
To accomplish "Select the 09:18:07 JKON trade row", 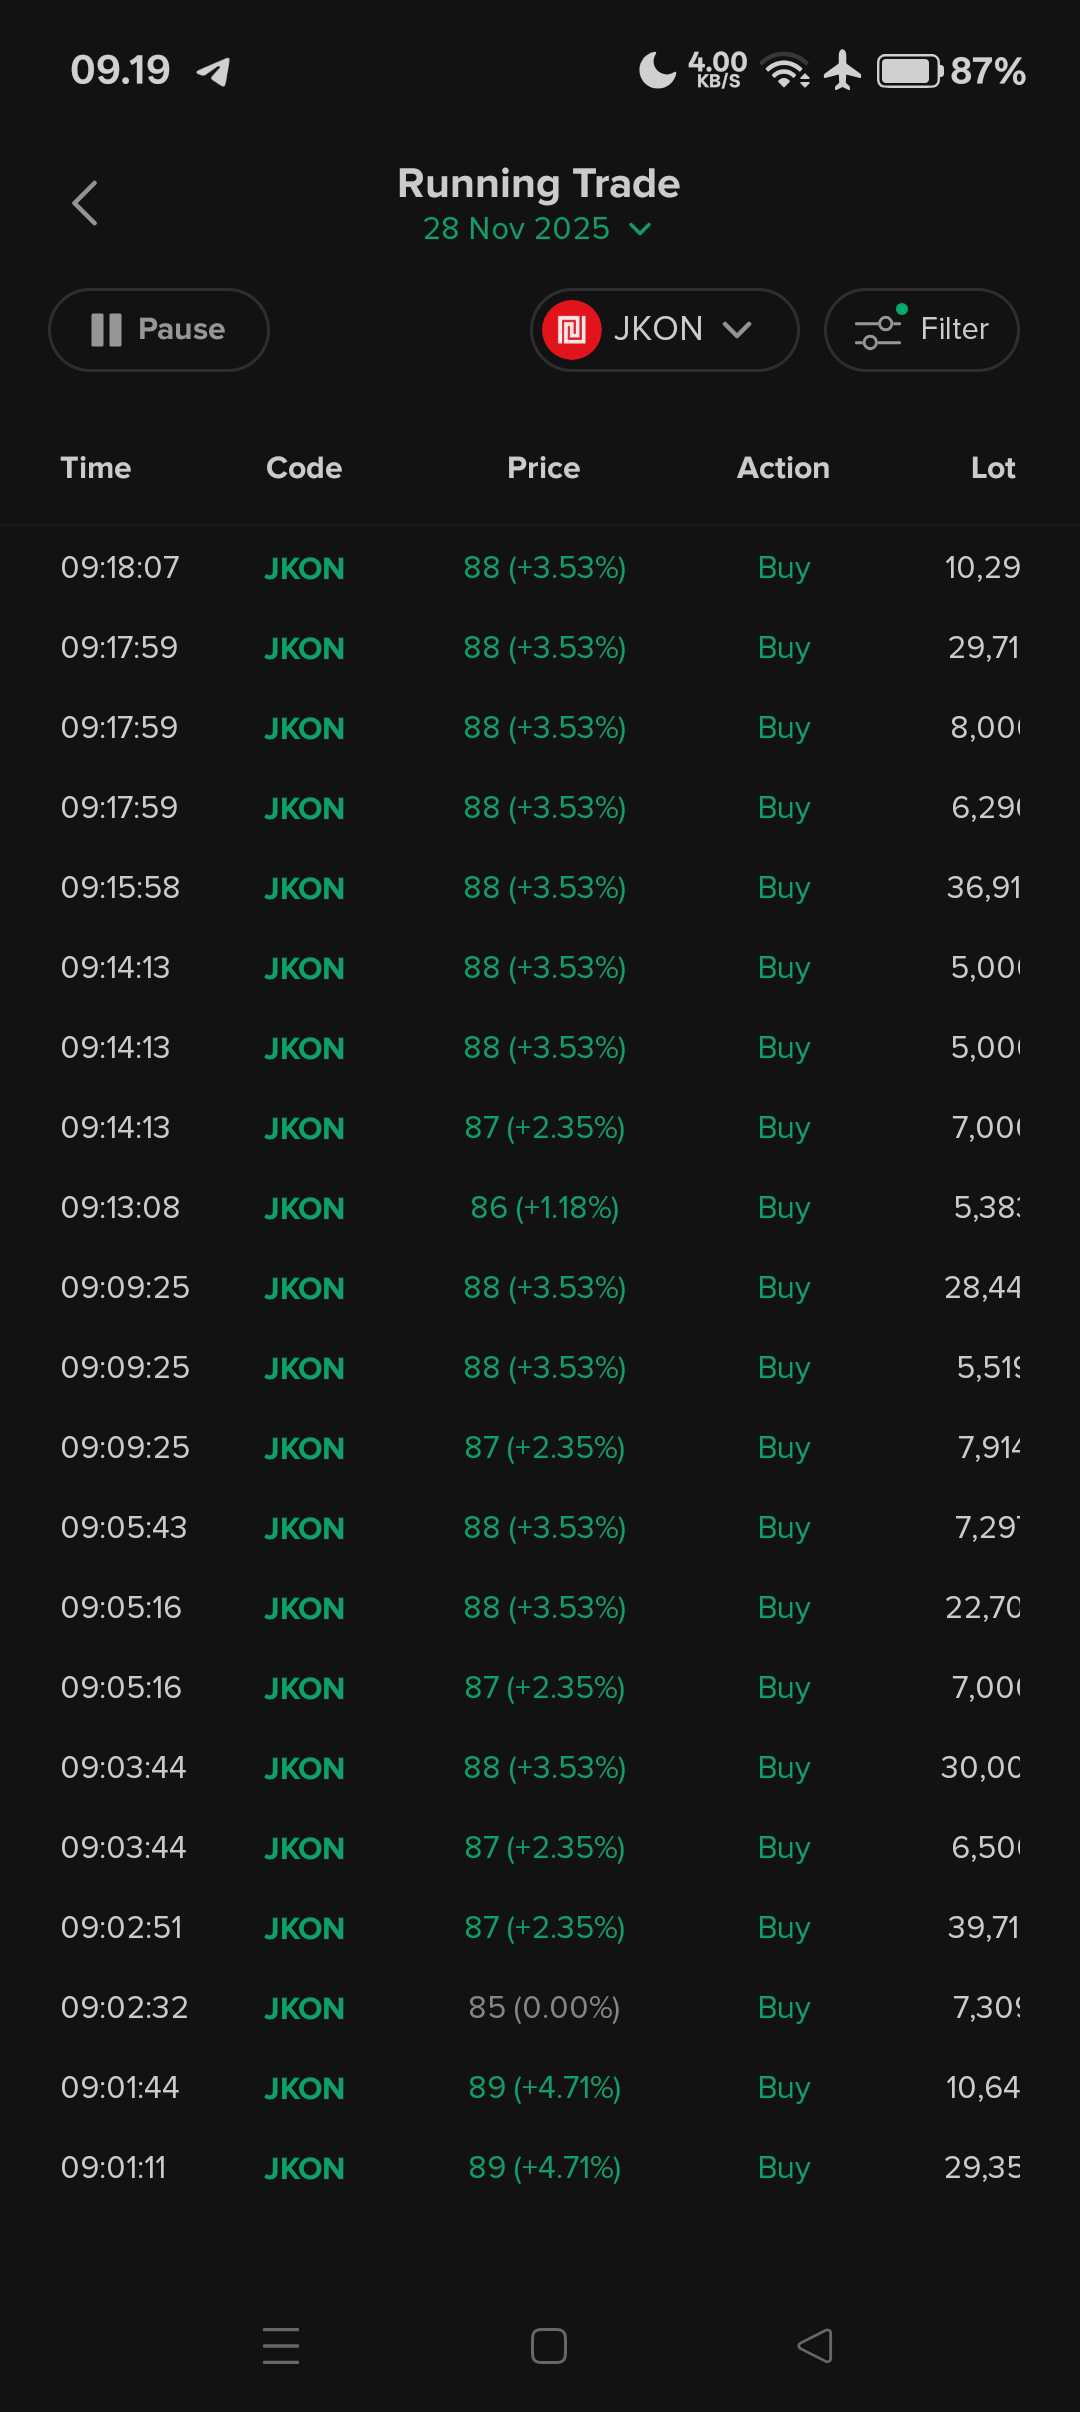I will point(540,568).
